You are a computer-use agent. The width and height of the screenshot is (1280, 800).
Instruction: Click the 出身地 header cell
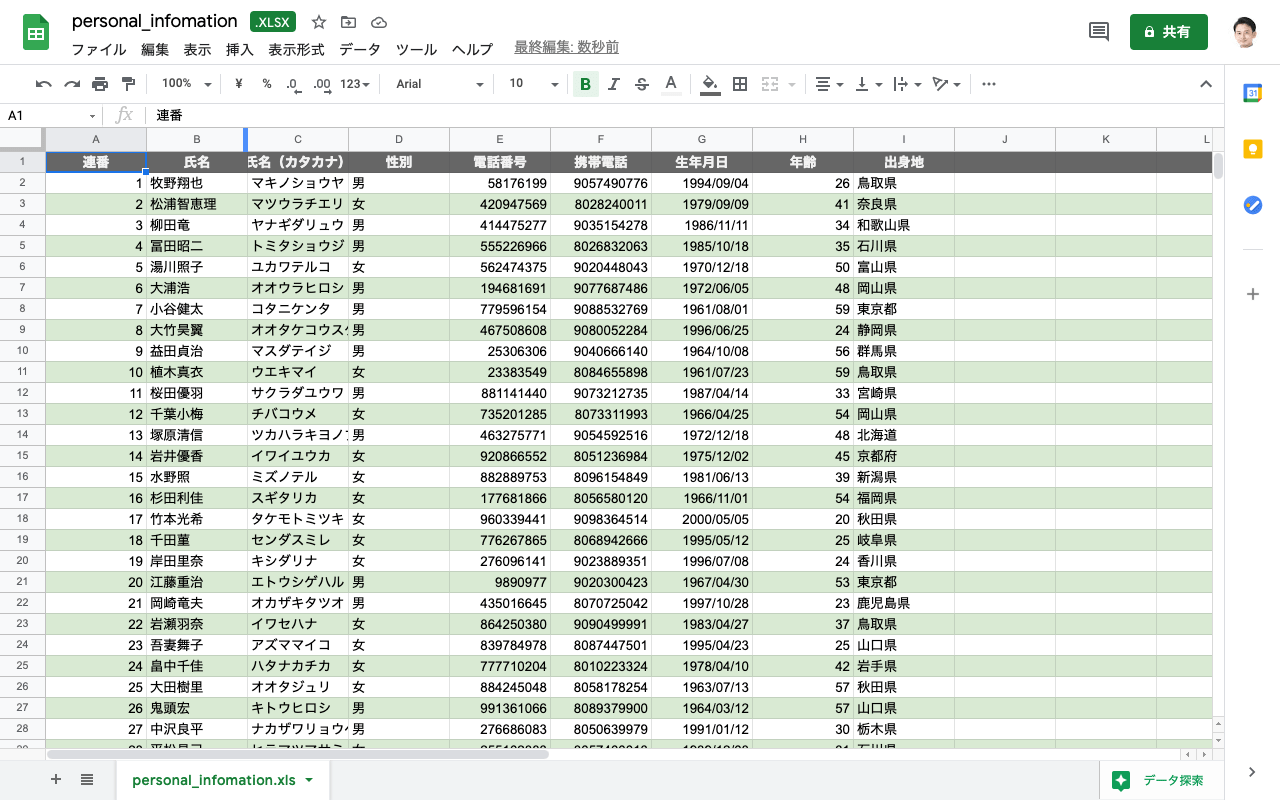[904, 161]
